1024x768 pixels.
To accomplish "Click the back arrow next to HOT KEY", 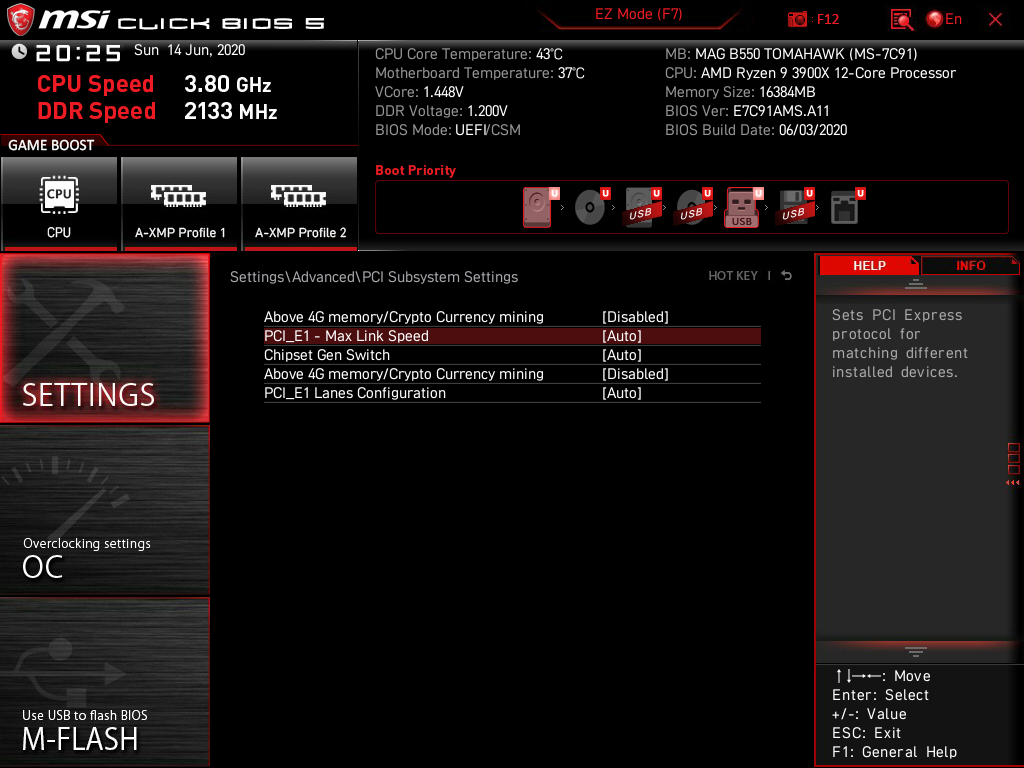I will pos(787,276).
